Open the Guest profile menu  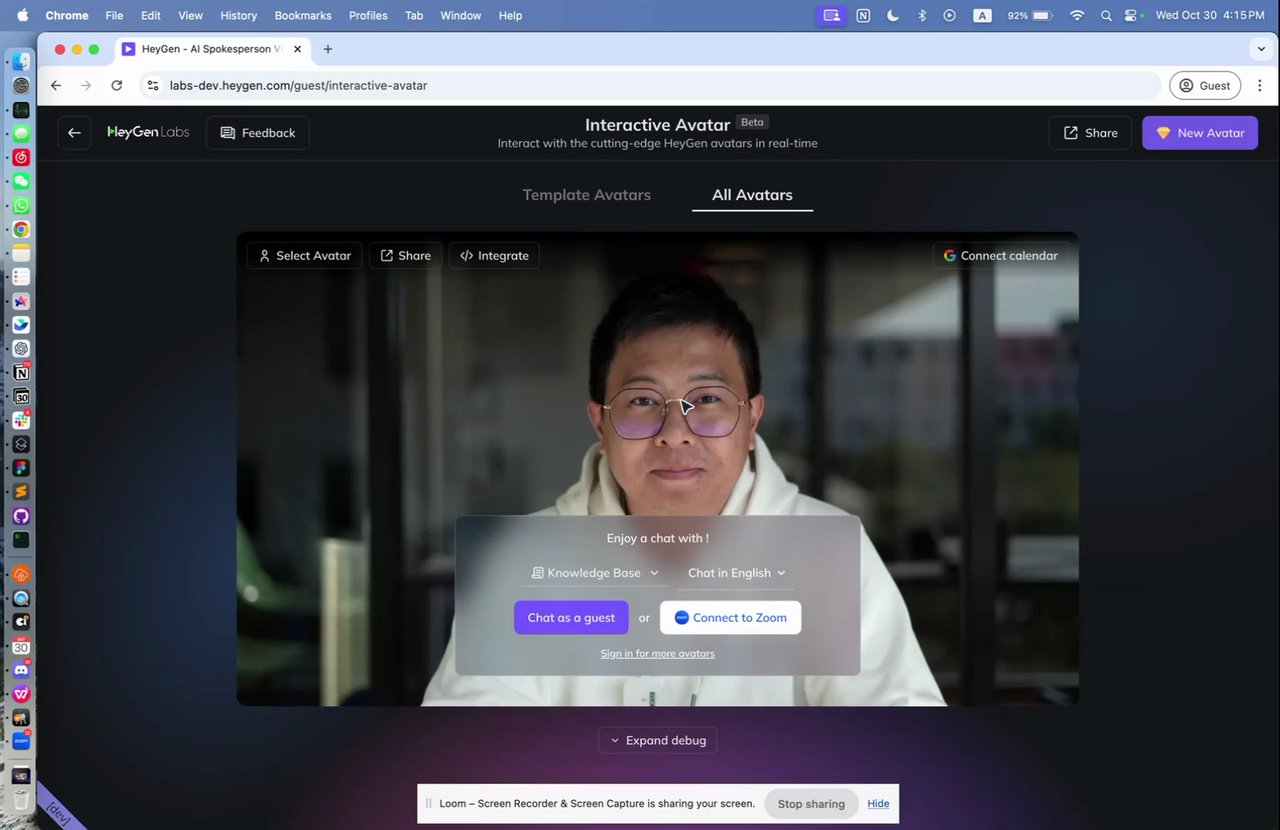tap(1205, 86)
